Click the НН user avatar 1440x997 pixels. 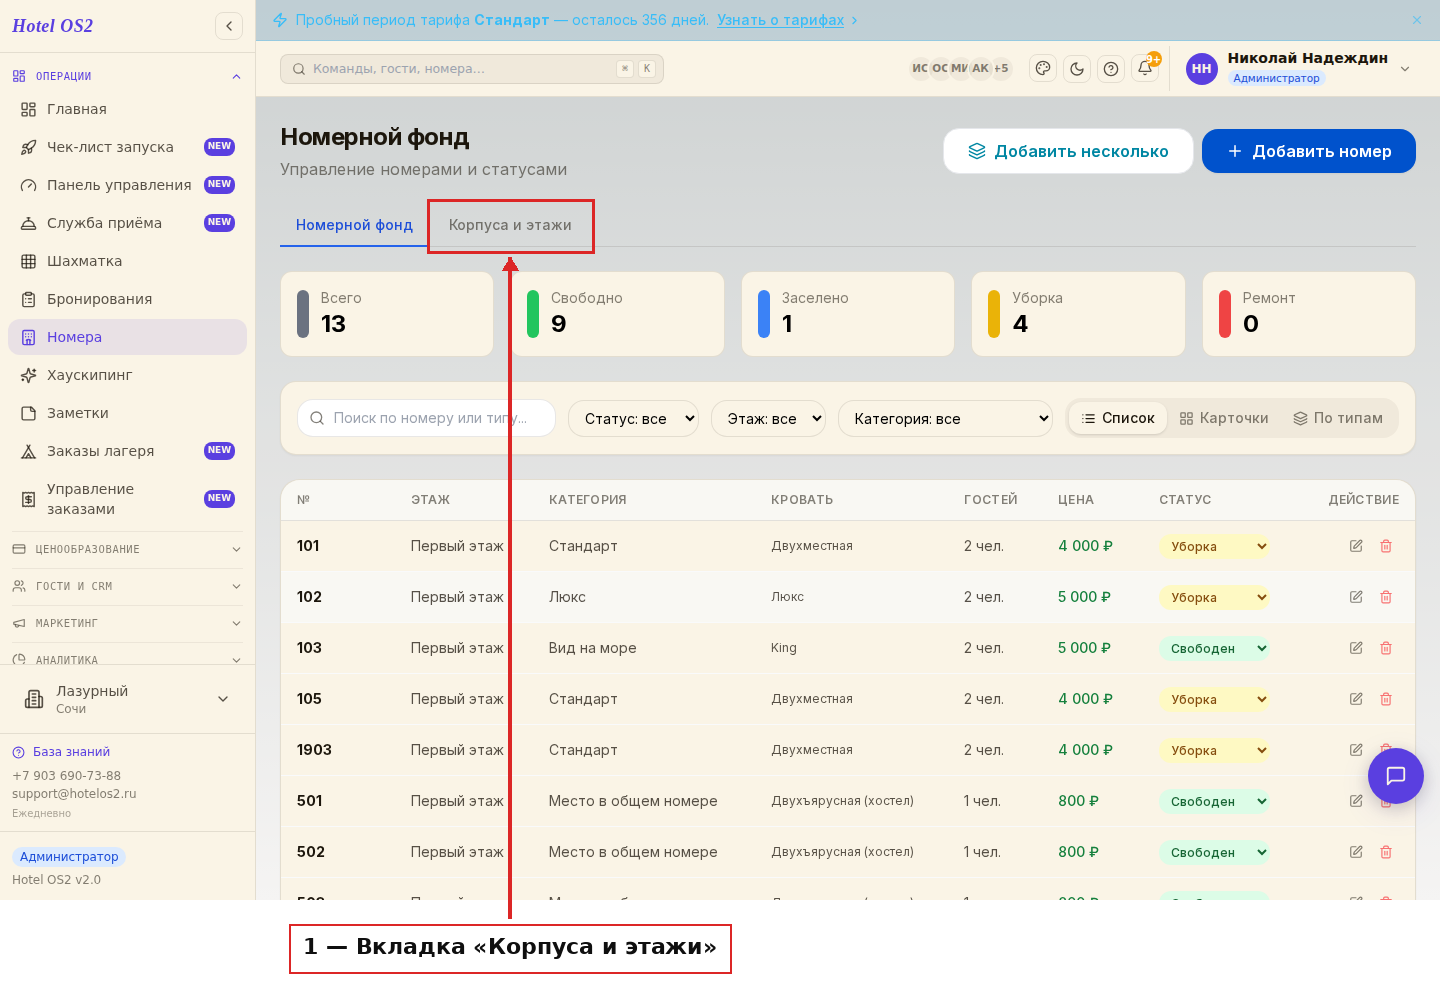click(x=1202, y=69)
